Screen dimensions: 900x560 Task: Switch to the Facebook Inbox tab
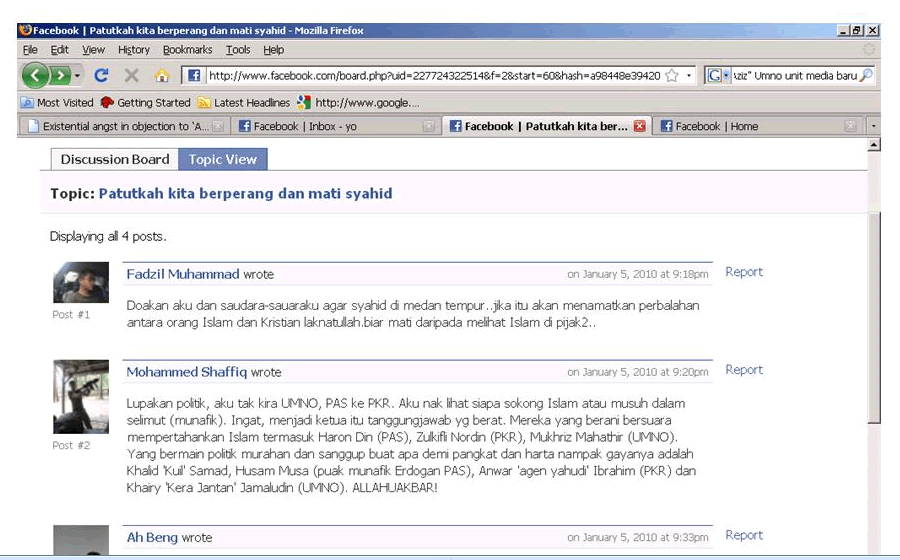click(x=336, y=126)
